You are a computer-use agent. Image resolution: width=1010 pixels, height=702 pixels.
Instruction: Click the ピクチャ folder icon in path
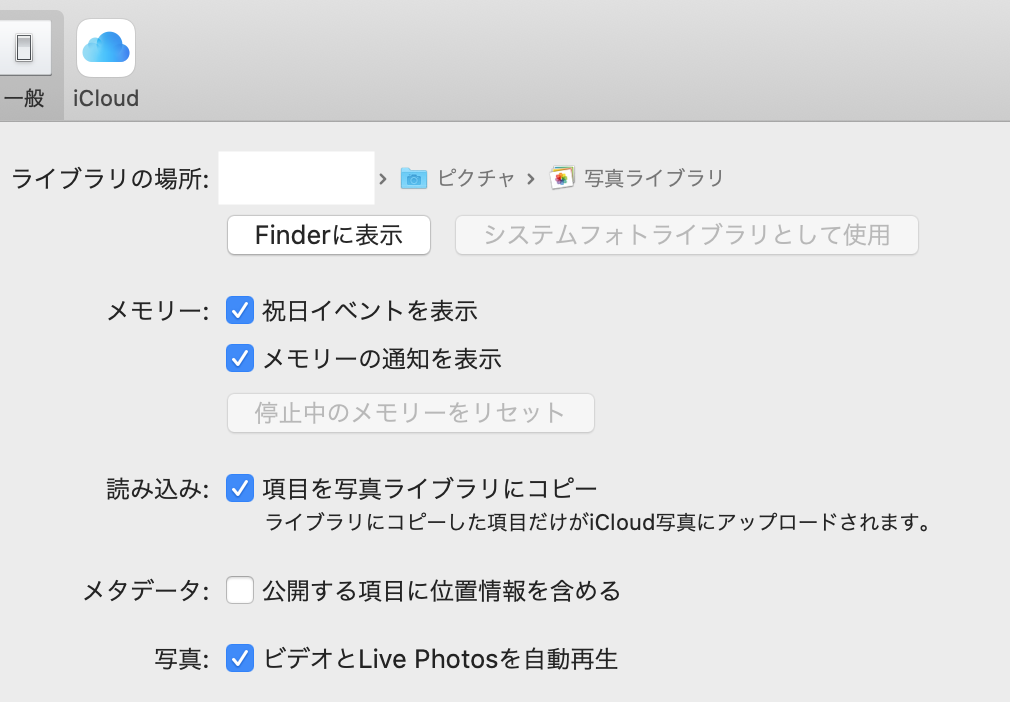[413, 179]
